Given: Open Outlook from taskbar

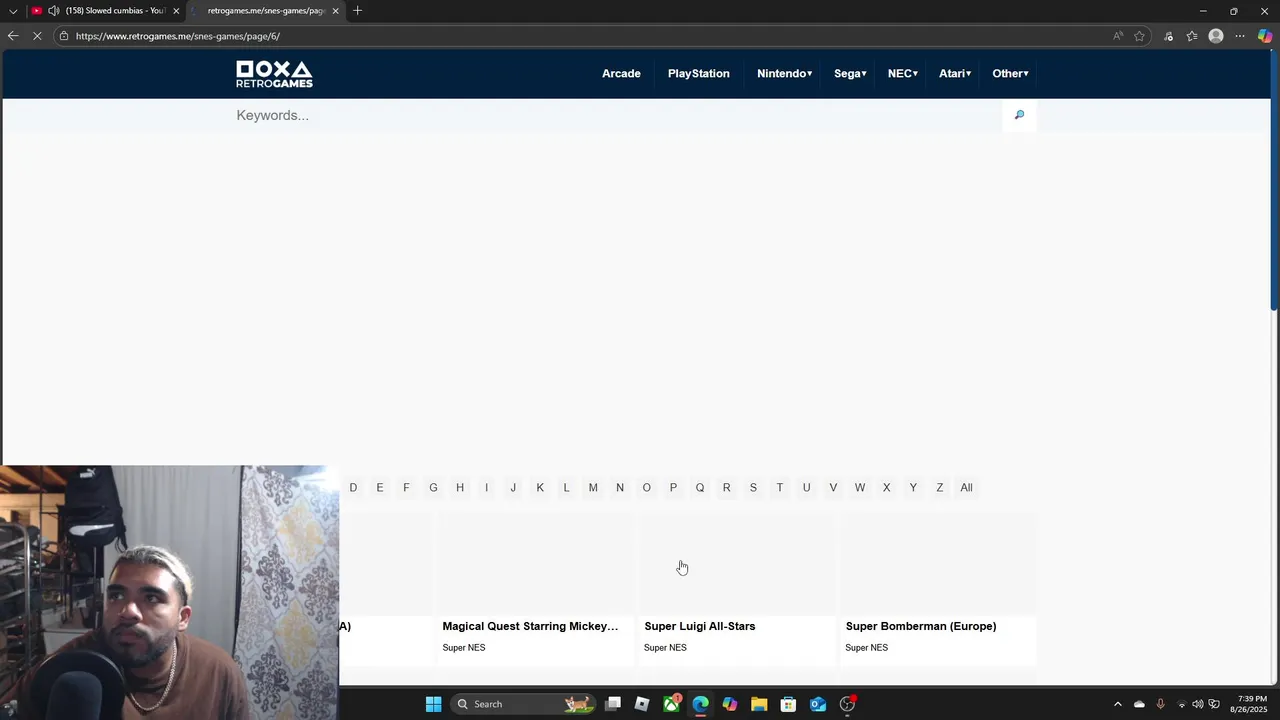Looking at the screenshot, I should [x=818, y=704].
